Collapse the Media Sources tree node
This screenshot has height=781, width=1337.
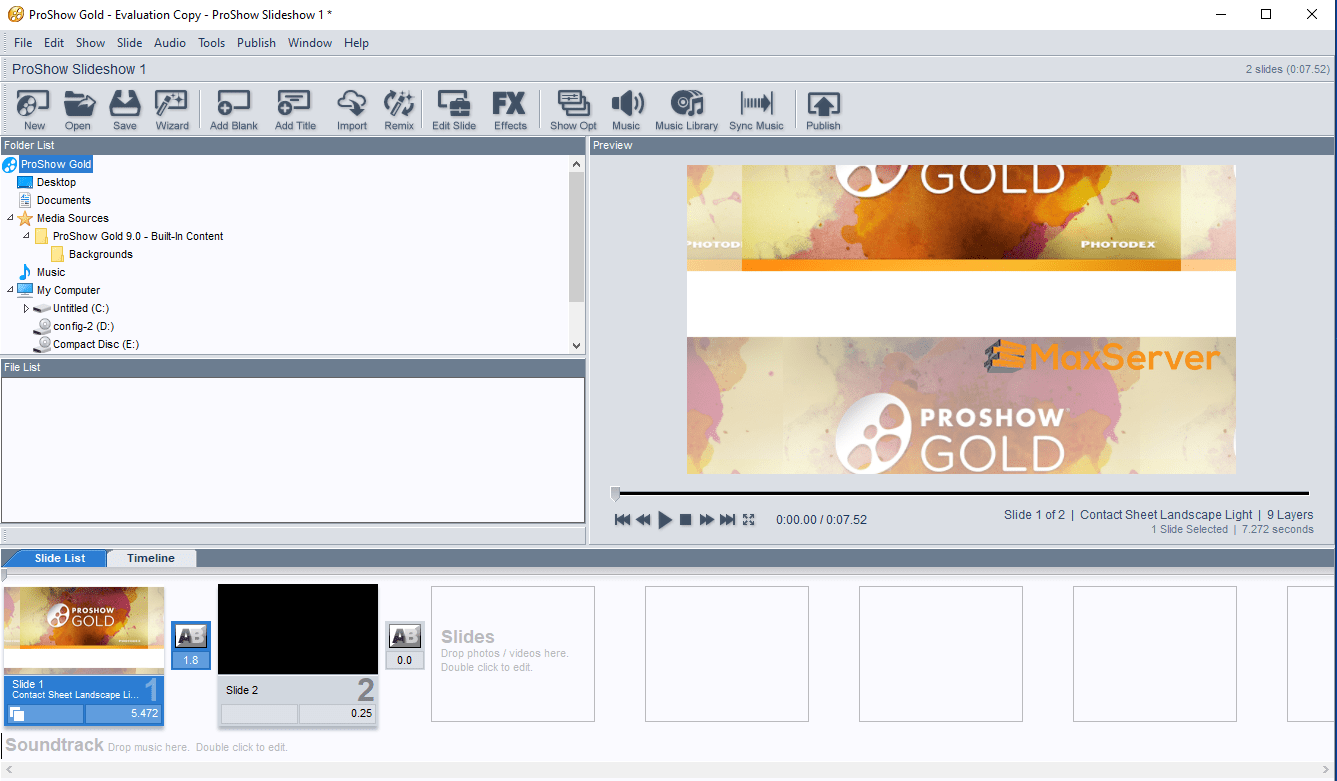pos(11,218)
